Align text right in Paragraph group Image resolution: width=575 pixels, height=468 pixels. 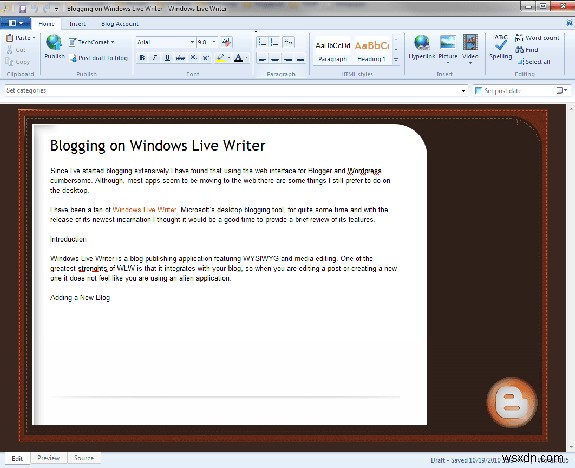pyautogui.click(x=288, y=59)
